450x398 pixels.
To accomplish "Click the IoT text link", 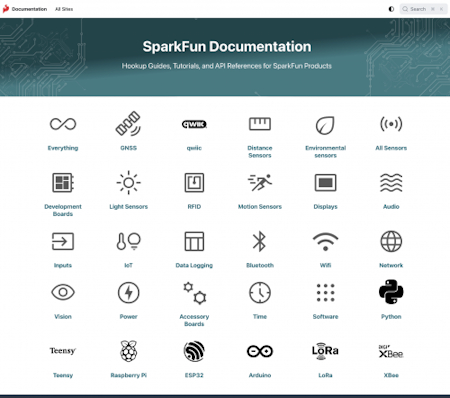I will (x=129, y=265).
